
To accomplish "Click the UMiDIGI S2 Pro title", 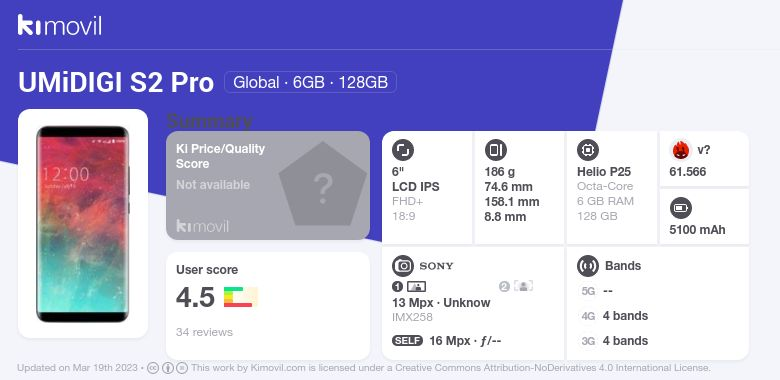I will 116,82.
